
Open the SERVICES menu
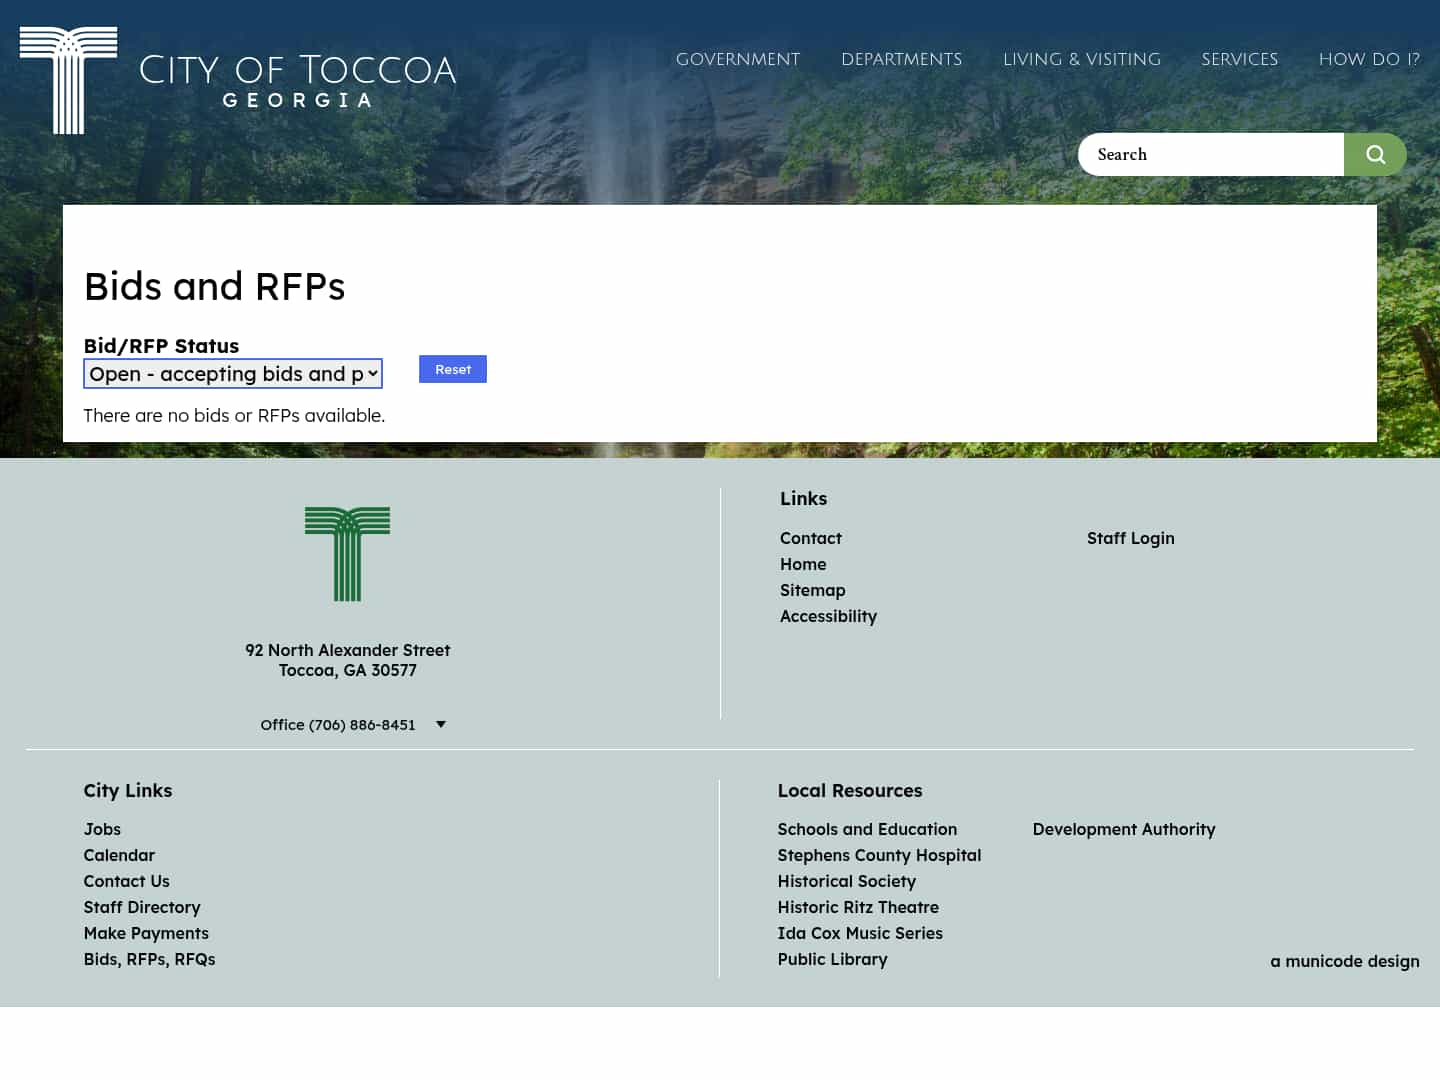pyautogui.click(x=1240, y=59)
